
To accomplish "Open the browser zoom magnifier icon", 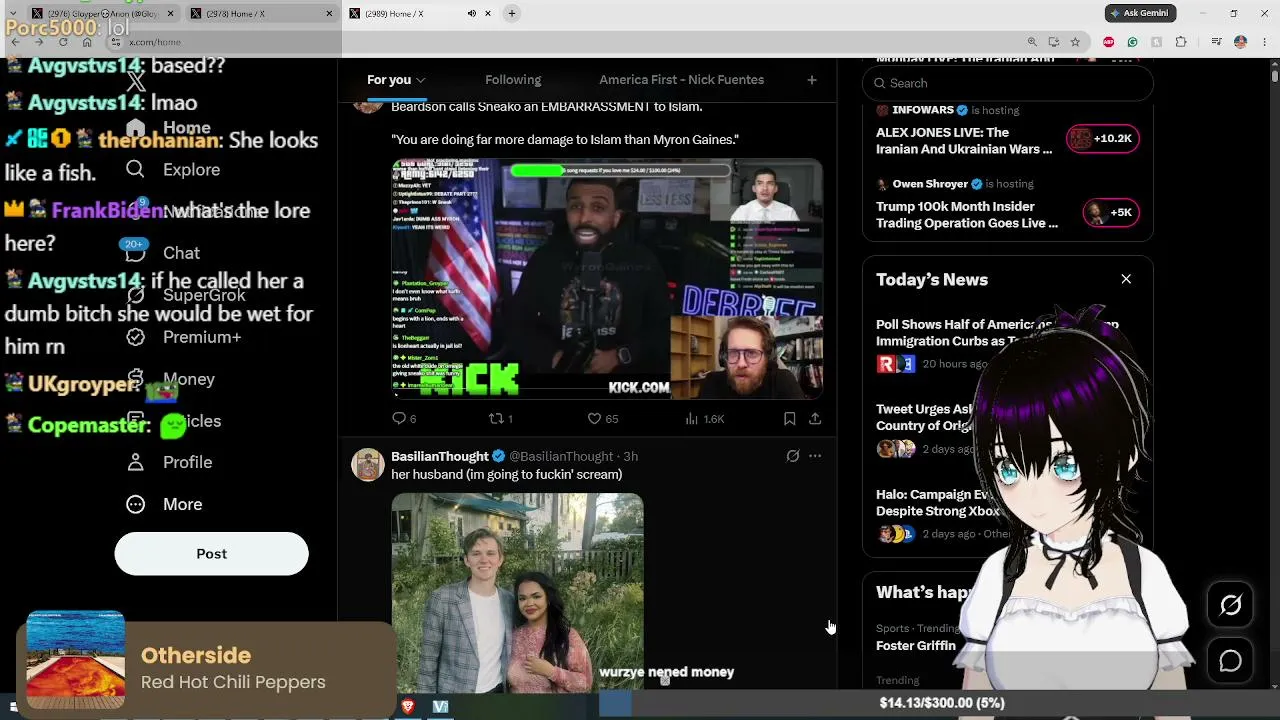I will 1032,42.
